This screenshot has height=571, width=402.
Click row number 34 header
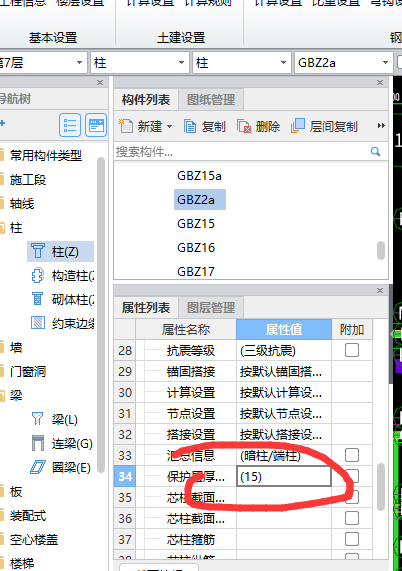pyautogui.click(x=125, y=476)
